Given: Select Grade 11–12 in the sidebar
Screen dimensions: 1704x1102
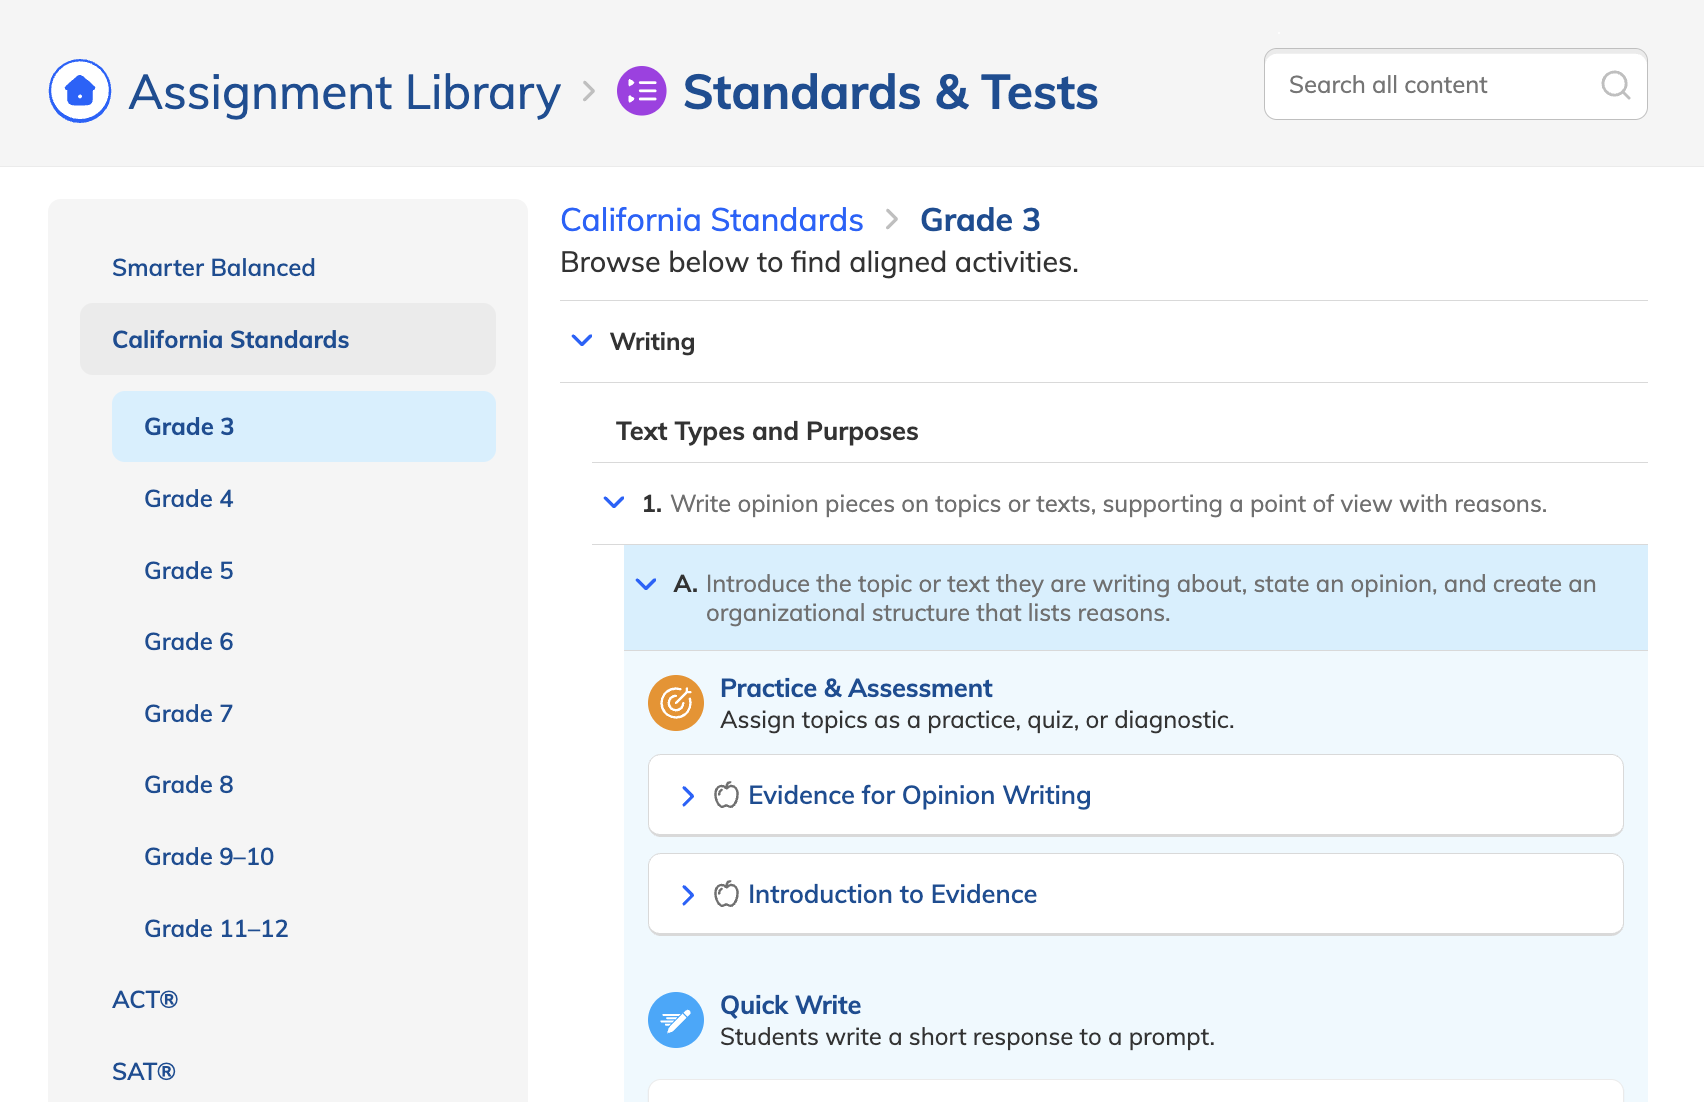Looking at the screenshot, I should (x=216, y=928).
